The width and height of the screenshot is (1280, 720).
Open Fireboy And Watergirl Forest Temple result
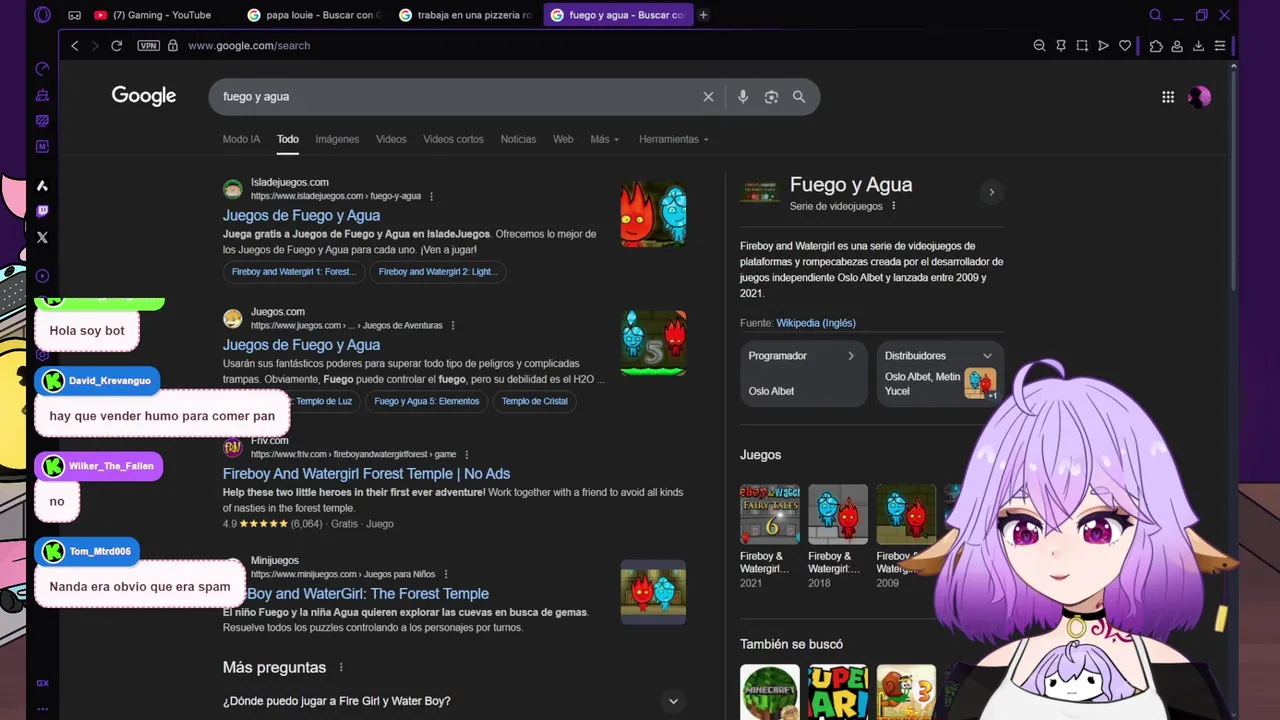(366, 474)
